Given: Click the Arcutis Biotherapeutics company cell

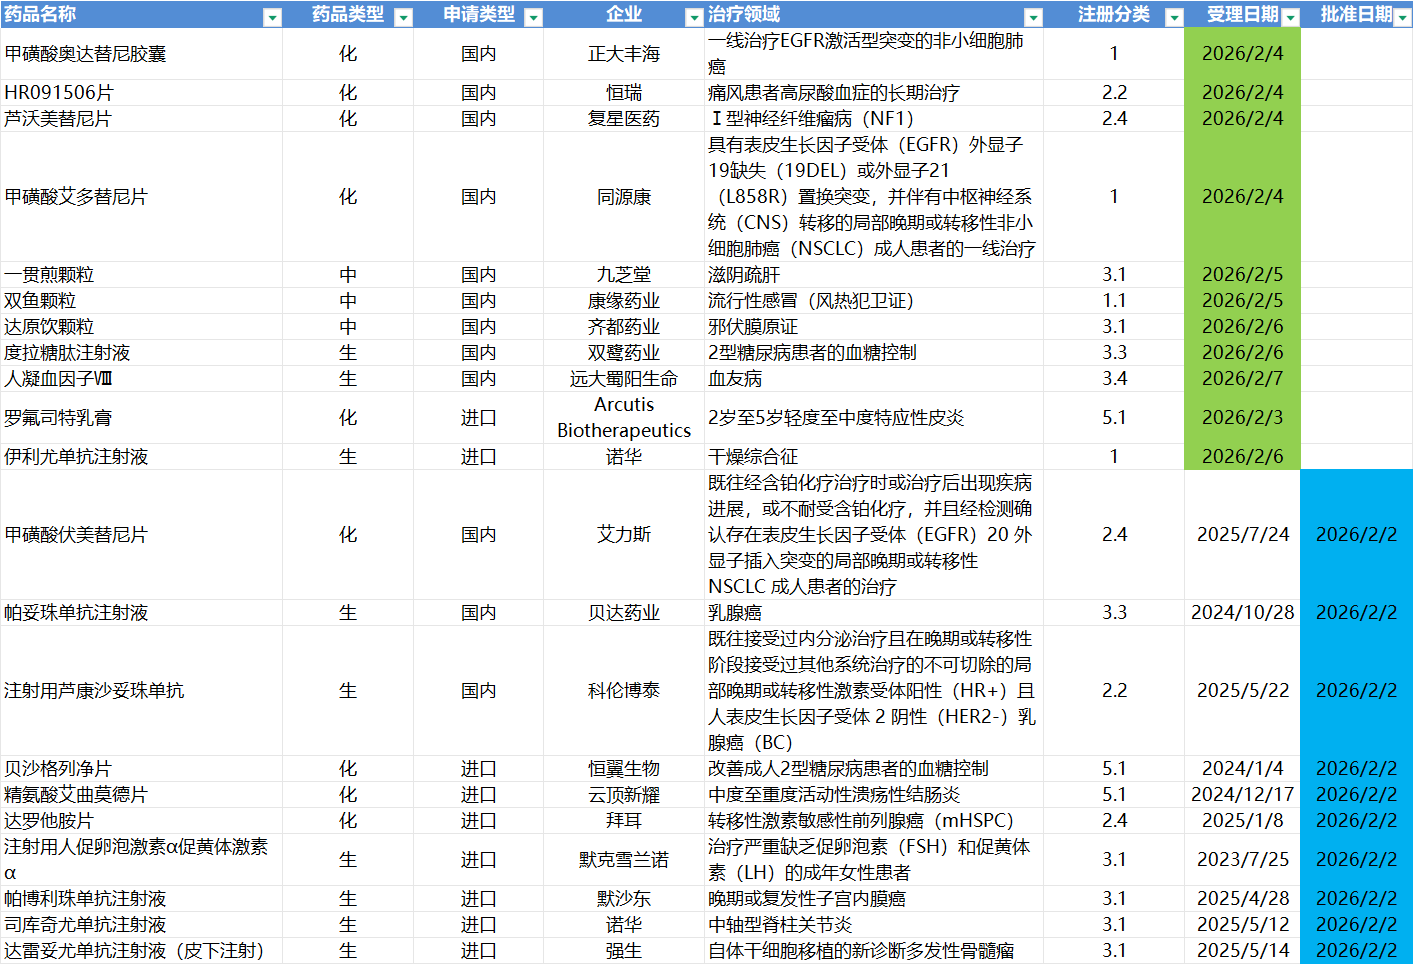Looking at the screenshot, I should tap(623, 417).
